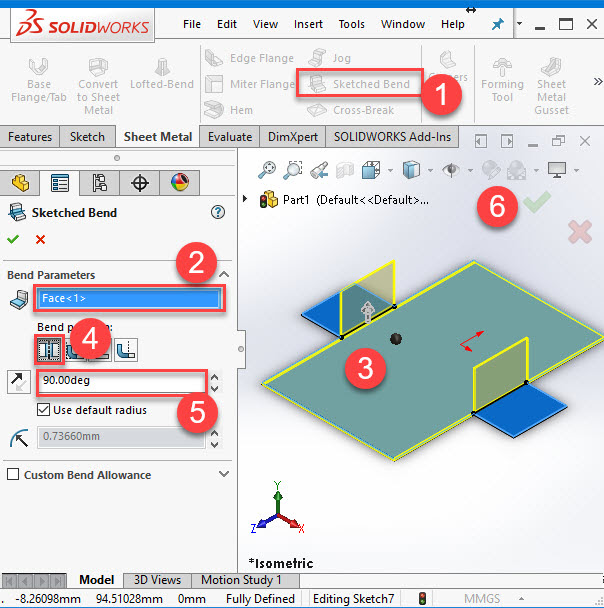Enable Custom Bend Allowance checkbox
This screenshot has height=608, width=604.
(x=13, y=474)
